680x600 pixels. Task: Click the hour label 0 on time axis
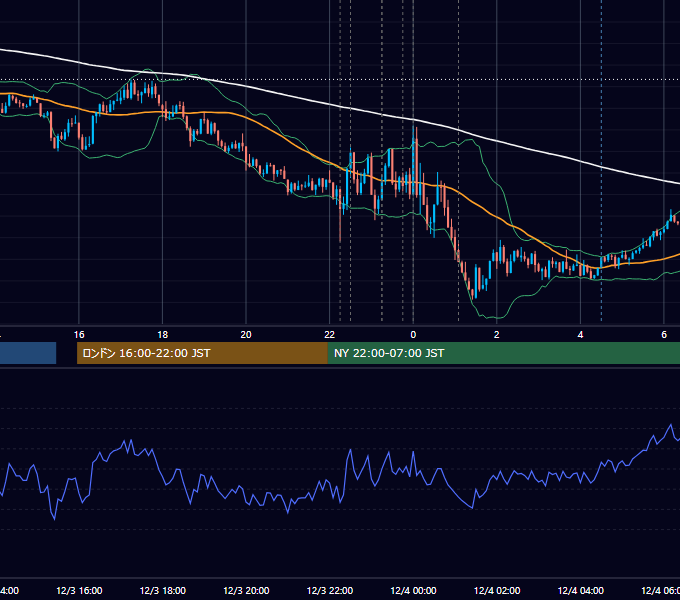(x=413, y=335)
